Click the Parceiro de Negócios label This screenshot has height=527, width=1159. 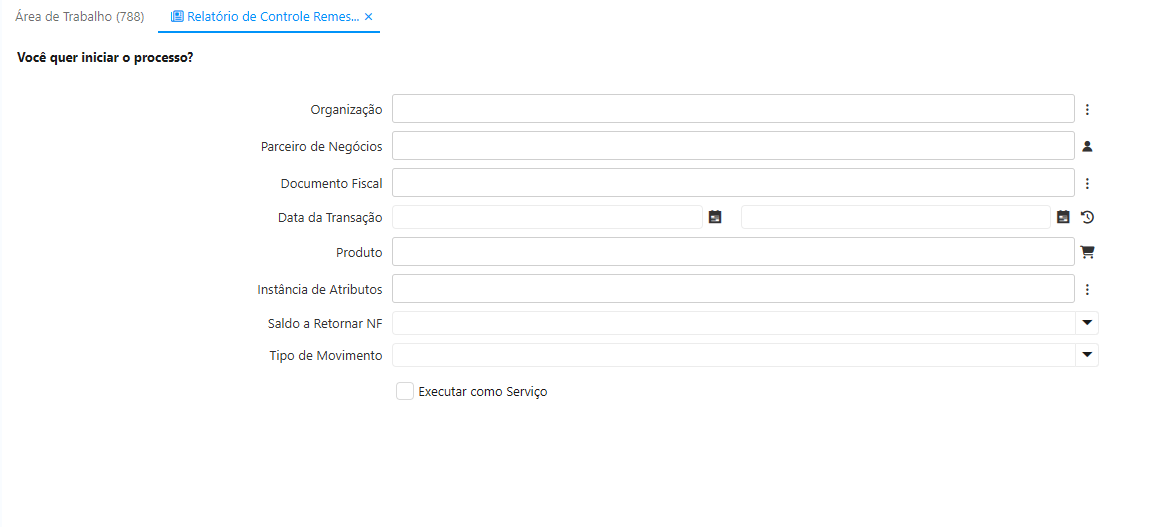point(322,146)
